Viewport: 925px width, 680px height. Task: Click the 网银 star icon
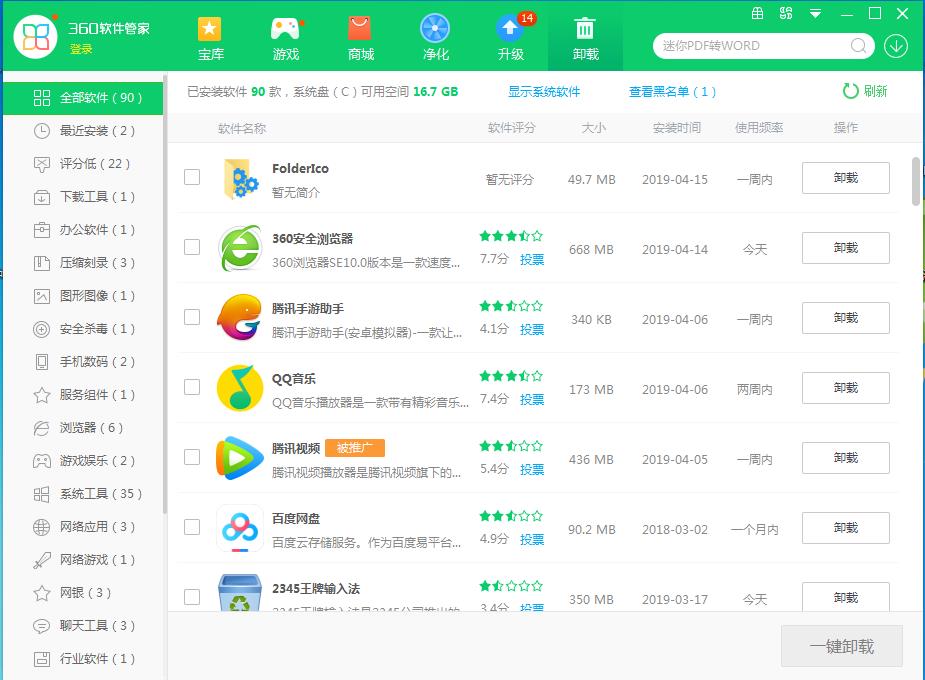coord(41,593)
